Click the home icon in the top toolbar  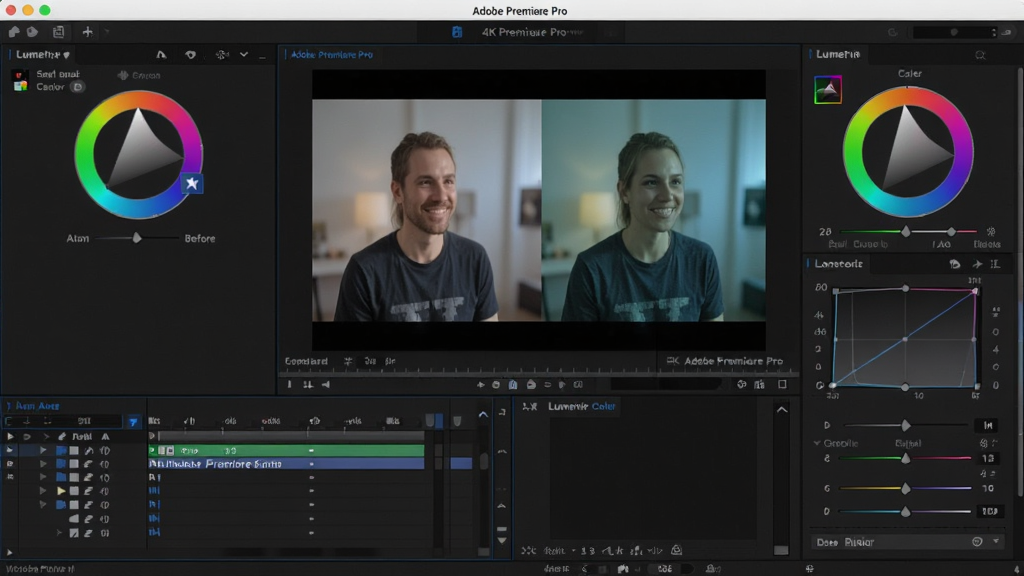point(14,31)
